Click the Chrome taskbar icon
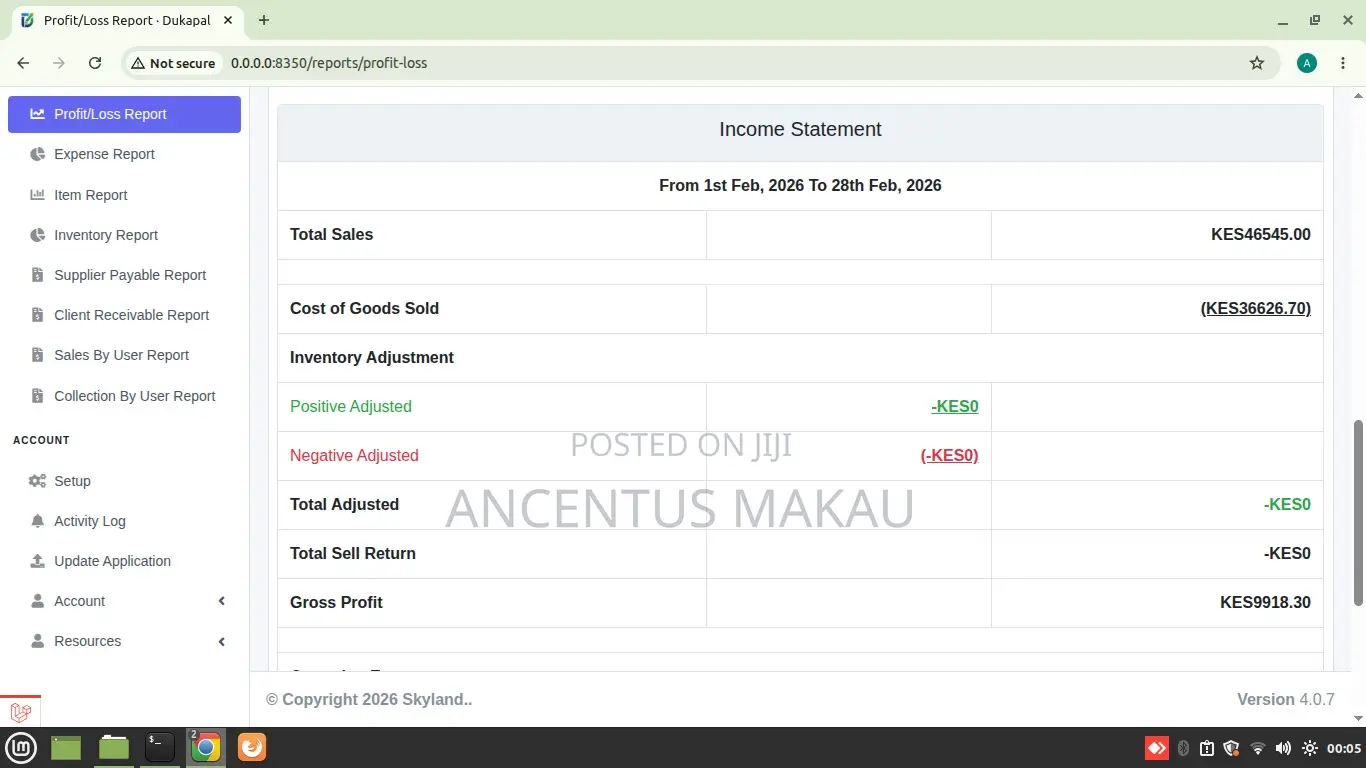 [x=206, y=747]
